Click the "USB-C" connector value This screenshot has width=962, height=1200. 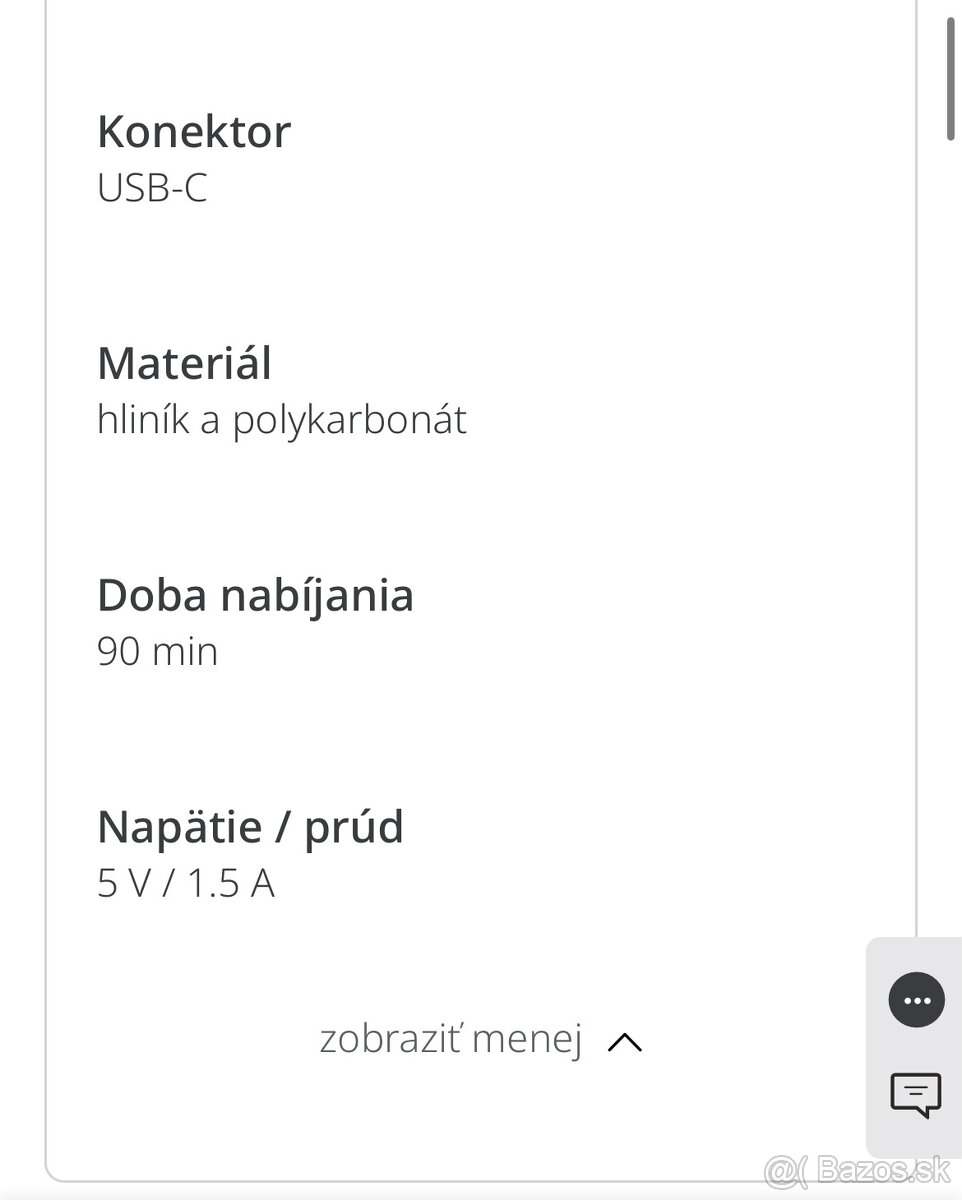coord(152,188)
